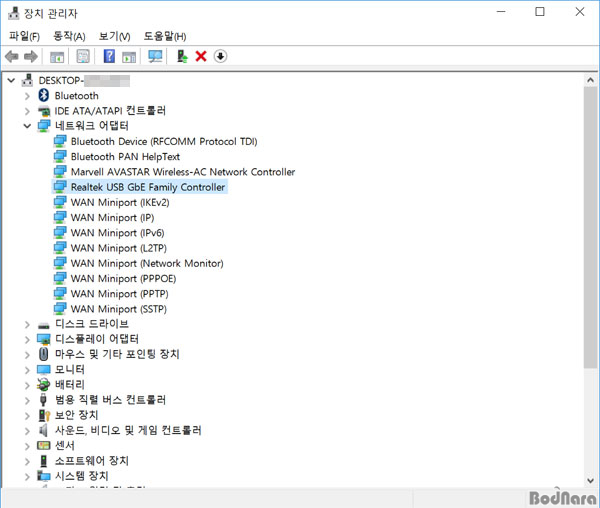This screenshot has height=508, width=600.
Task: Select Bluetooth Device (RFCOMM Protocol TDI)
Action: tap(164, 142)
